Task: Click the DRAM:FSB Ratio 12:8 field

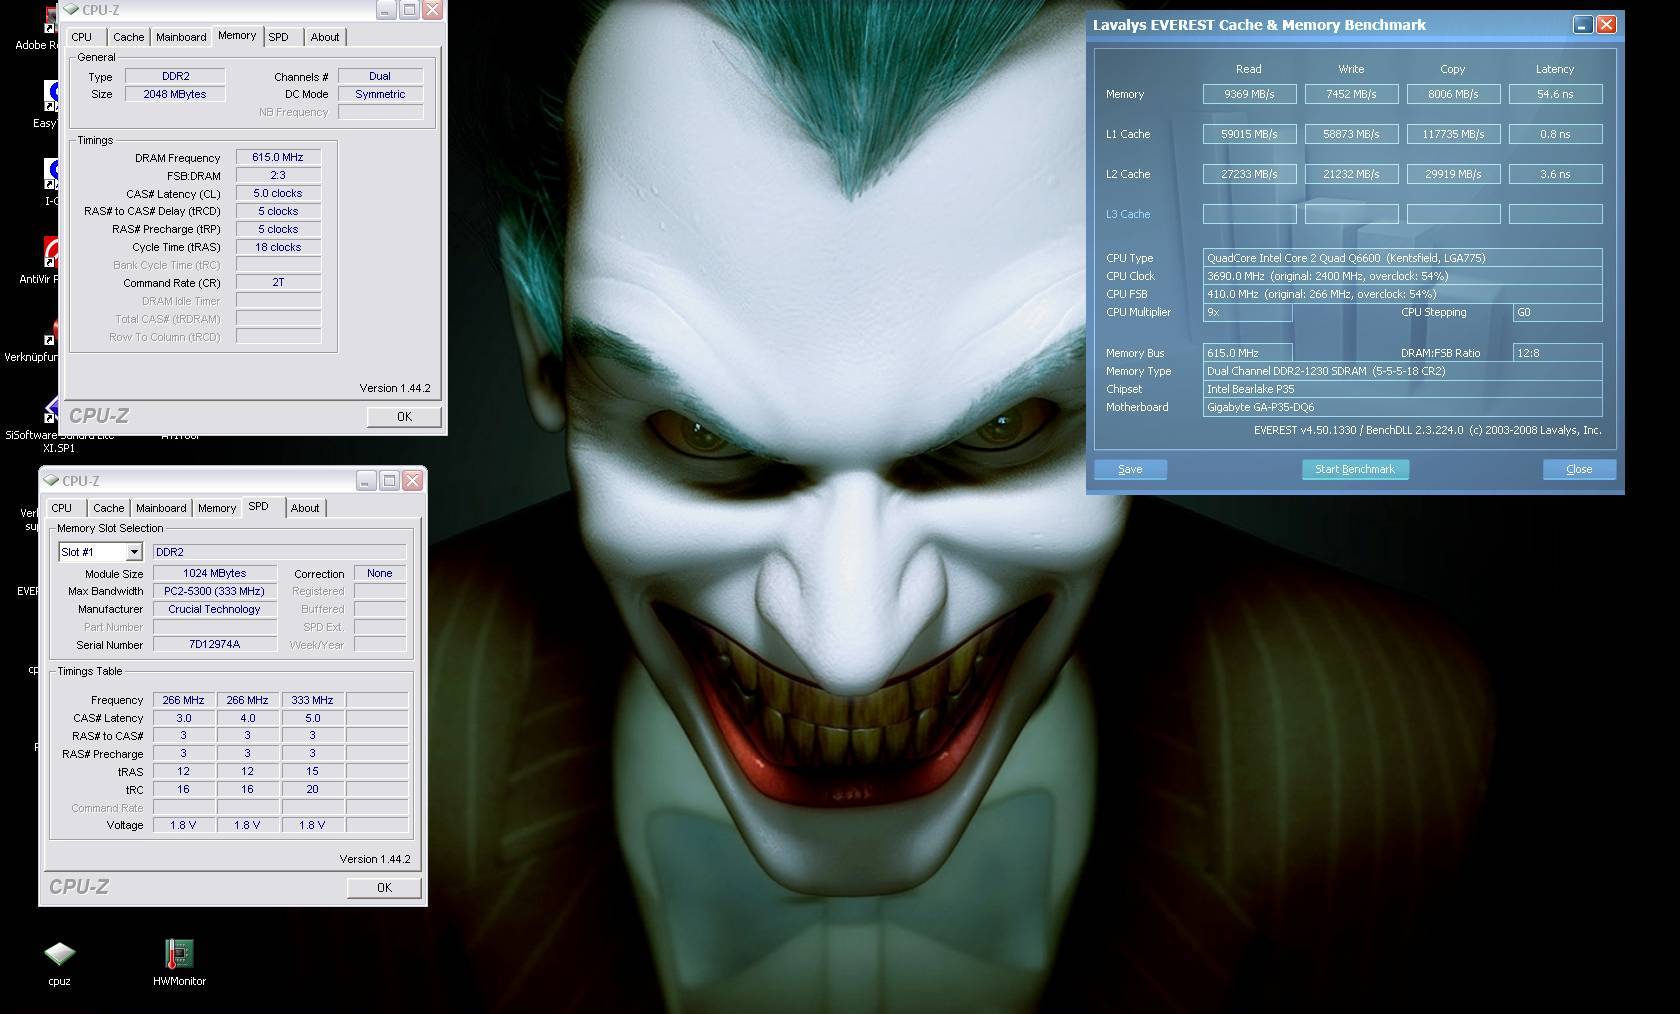Action: 1557,353
